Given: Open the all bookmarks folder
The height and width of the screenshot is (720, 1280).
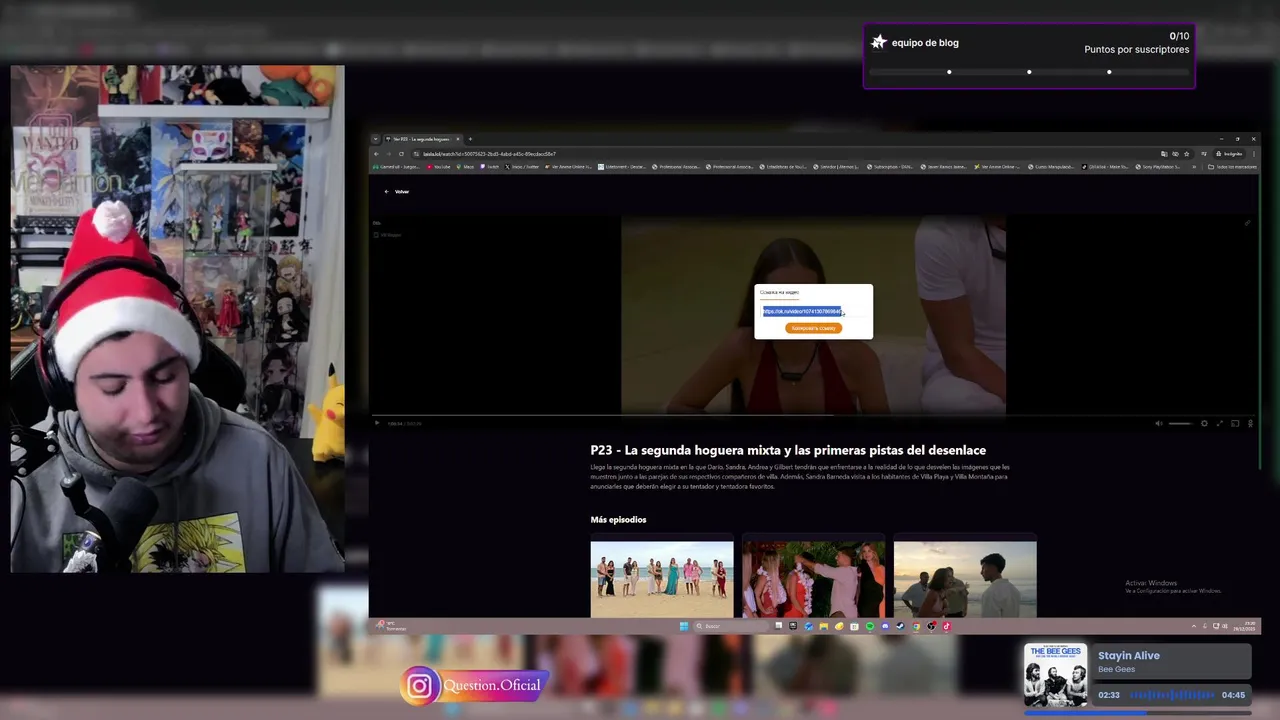Looking at the screenshot, I should coord(1232,167).
